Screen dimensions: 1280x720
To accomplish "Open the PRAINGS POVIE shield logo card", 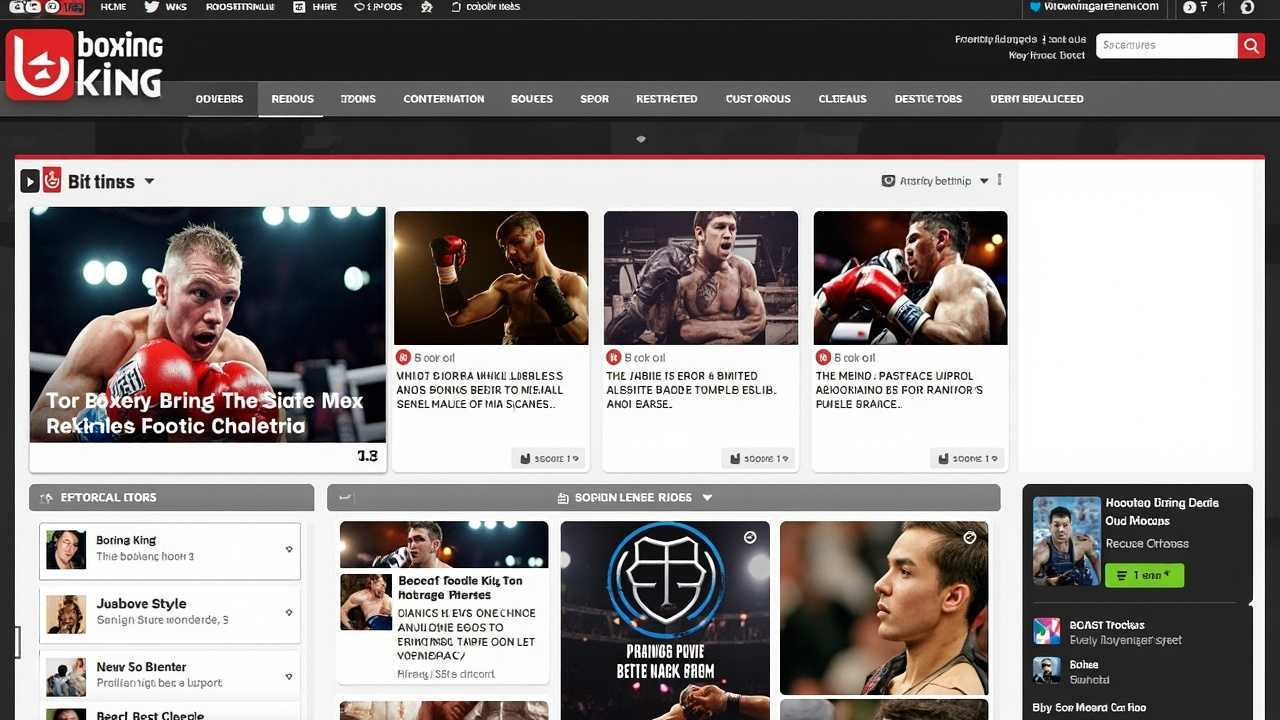I will [665, 620].
